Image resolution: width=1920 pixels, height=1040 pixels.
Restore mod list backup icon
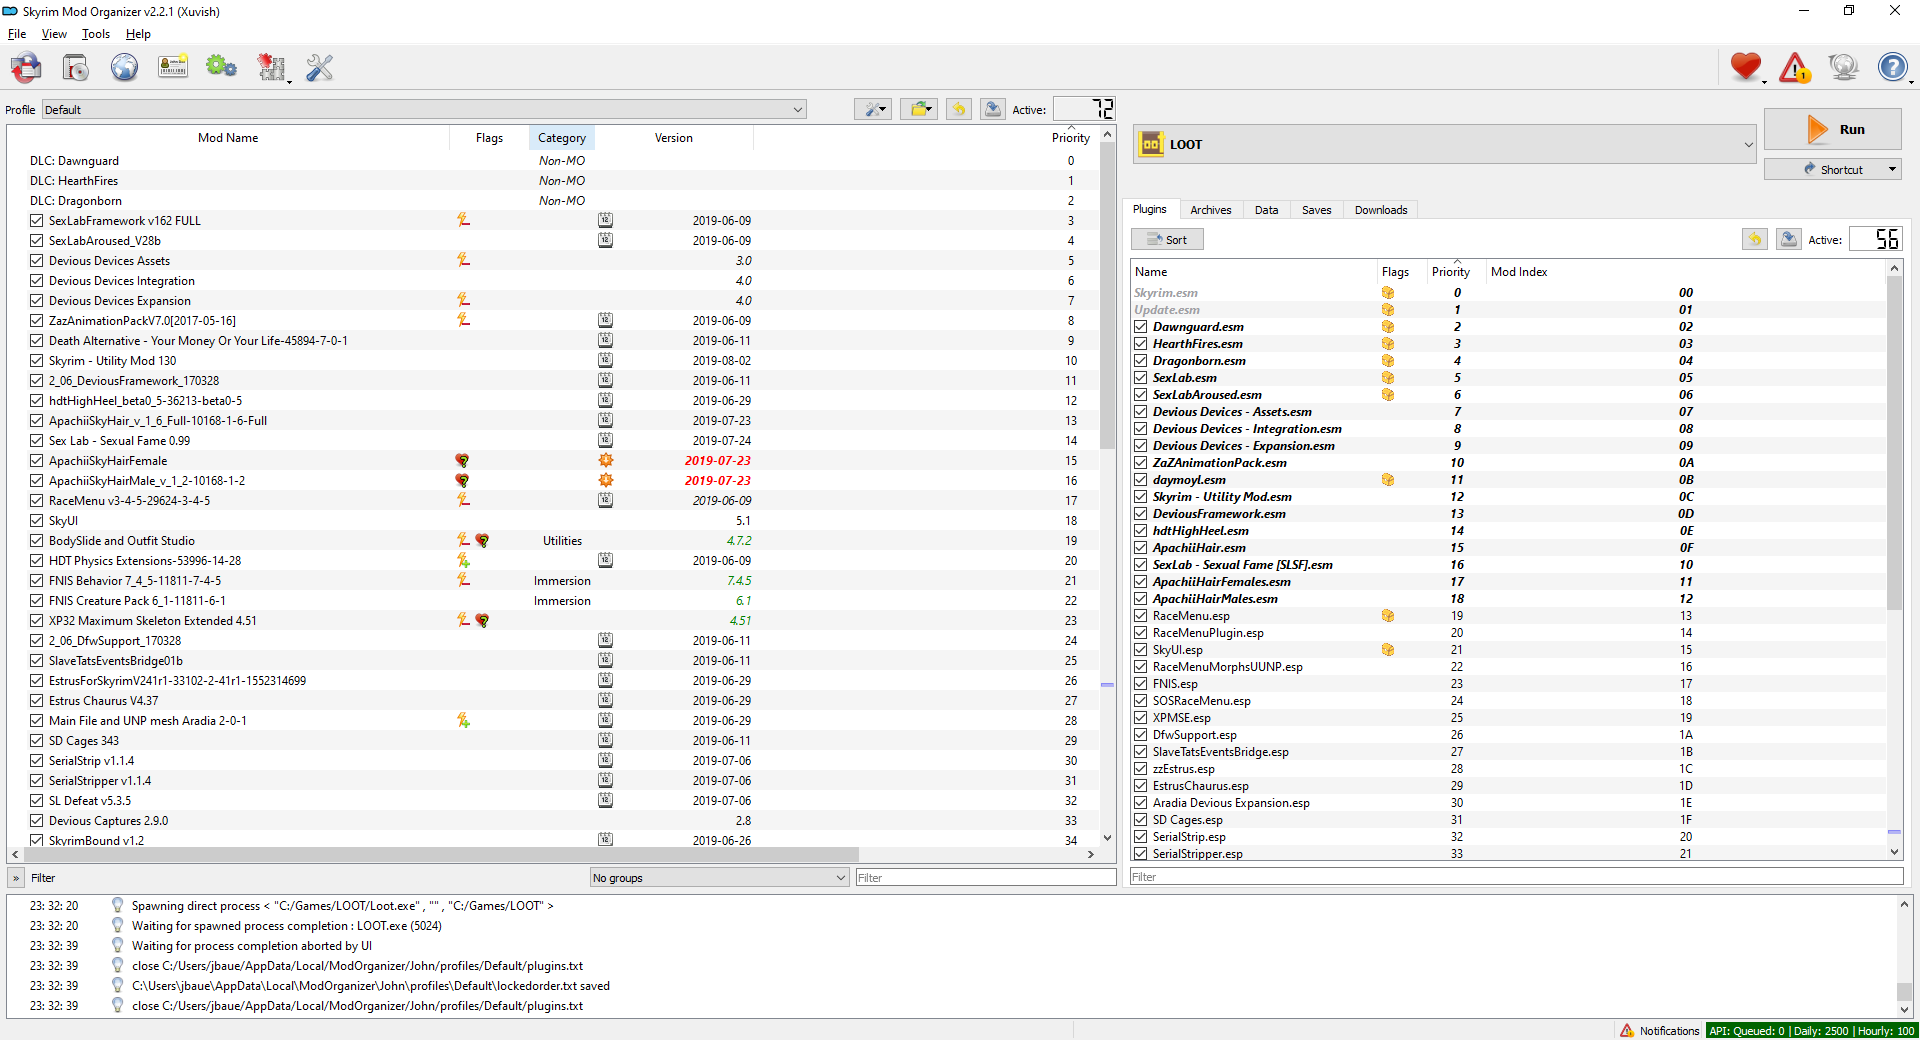click(959, 109)
